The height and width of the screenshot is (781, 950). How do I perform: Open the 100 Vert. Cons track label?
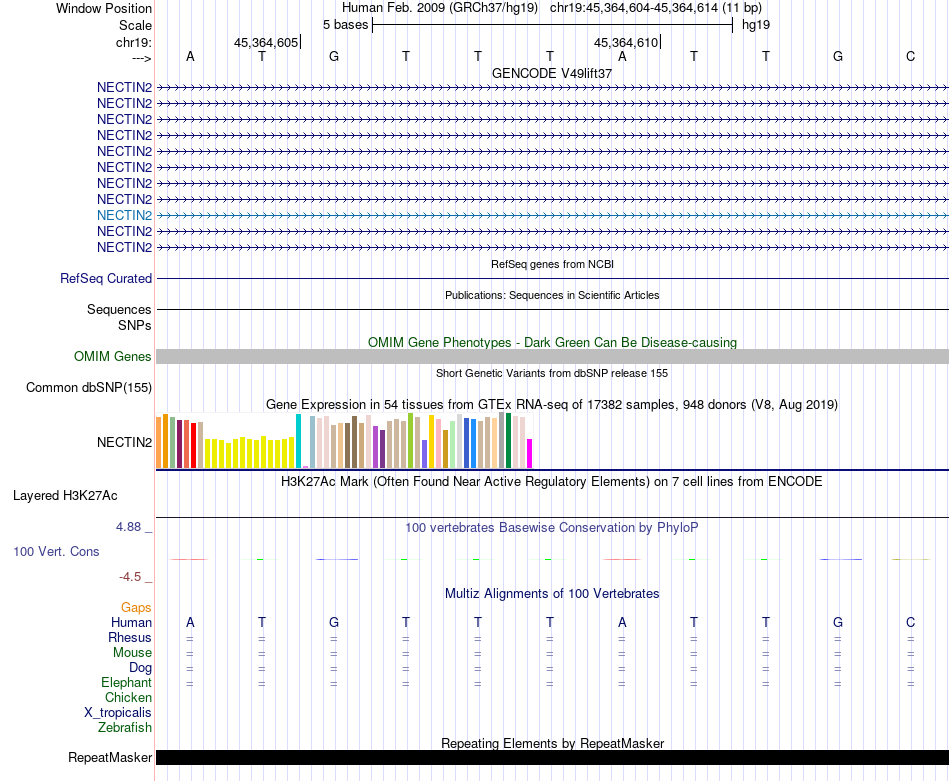point(56,551)
